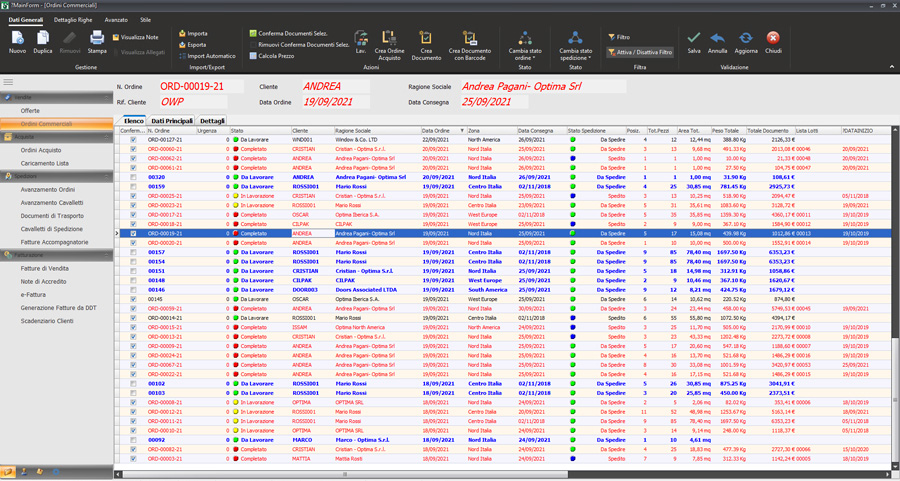Open the Cambia stato ordine dropdown
The image size is (900, 481).
(x=525, y=45)
